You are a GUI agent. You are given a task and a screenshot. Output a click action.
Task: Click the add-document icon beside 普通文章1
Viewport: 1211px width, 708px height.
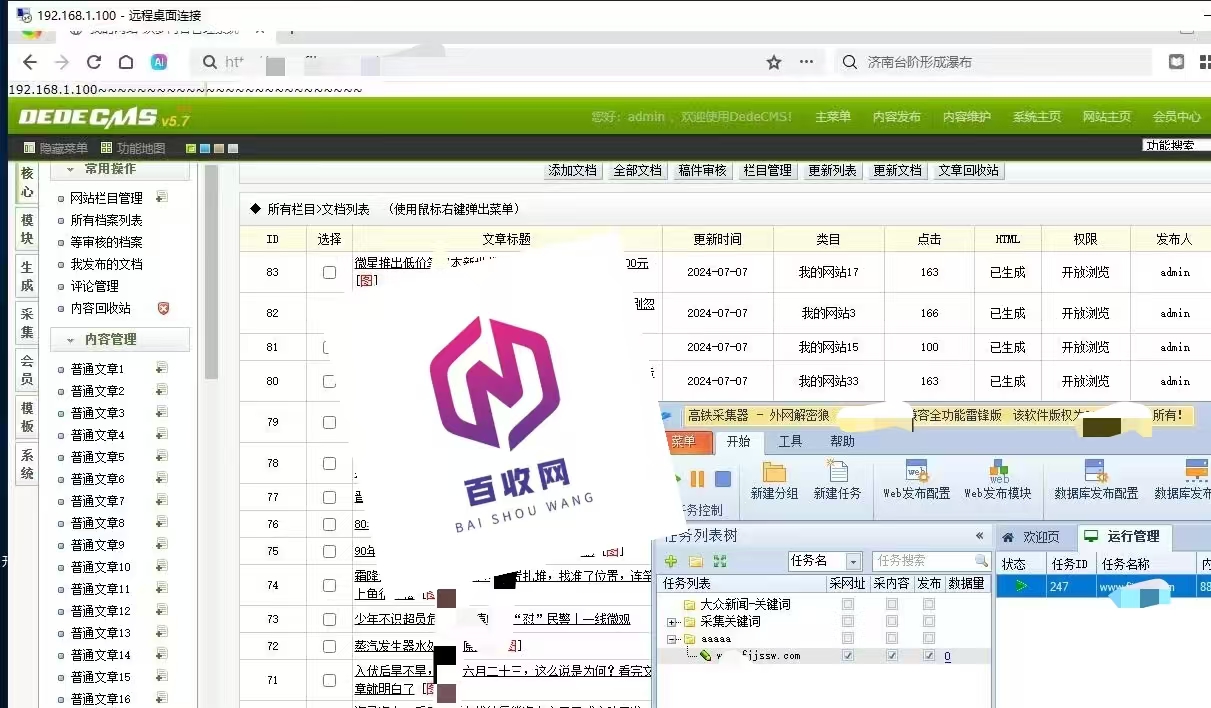161,368
